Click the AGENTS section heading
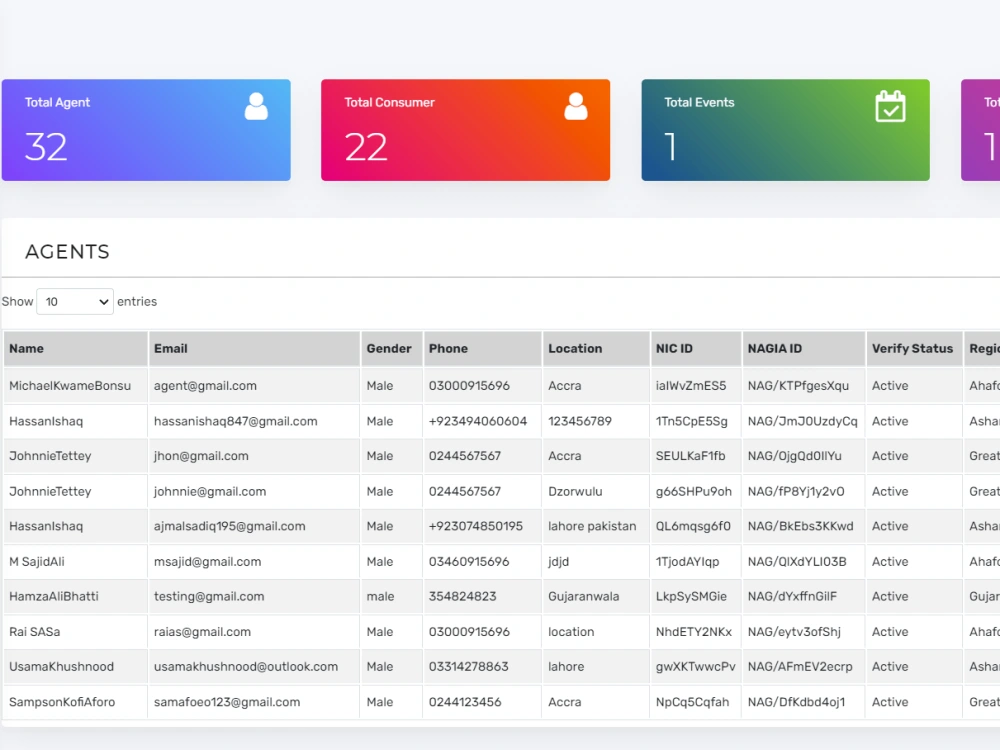The image size is (1000, 750). (x=68, y=252)
